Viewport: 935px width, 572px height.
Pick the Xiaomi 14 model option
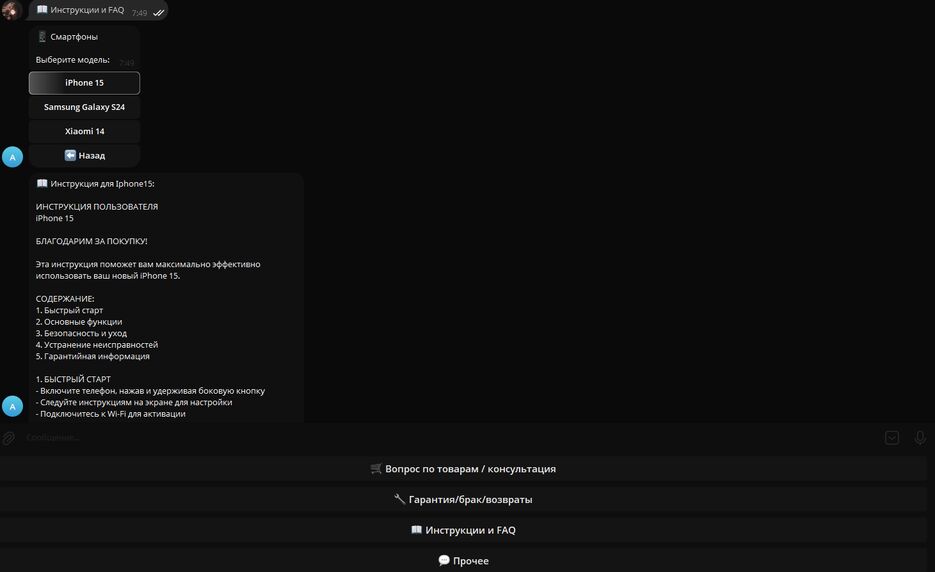[x=84, y=131]
